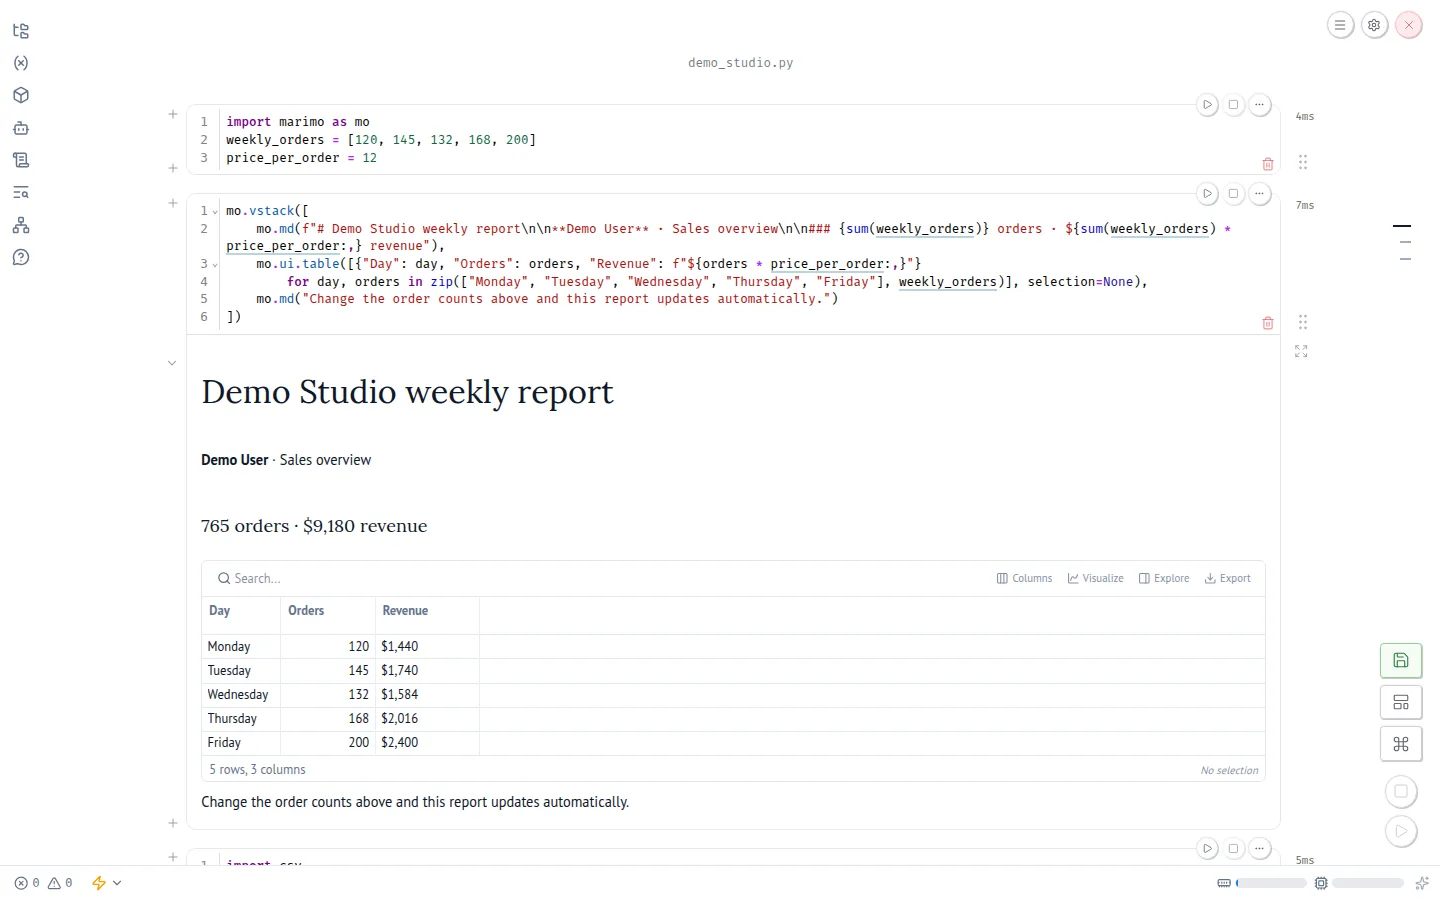The image size is (1440, 900).
Task: Open the variables panel icon
Action: [21, 63]
